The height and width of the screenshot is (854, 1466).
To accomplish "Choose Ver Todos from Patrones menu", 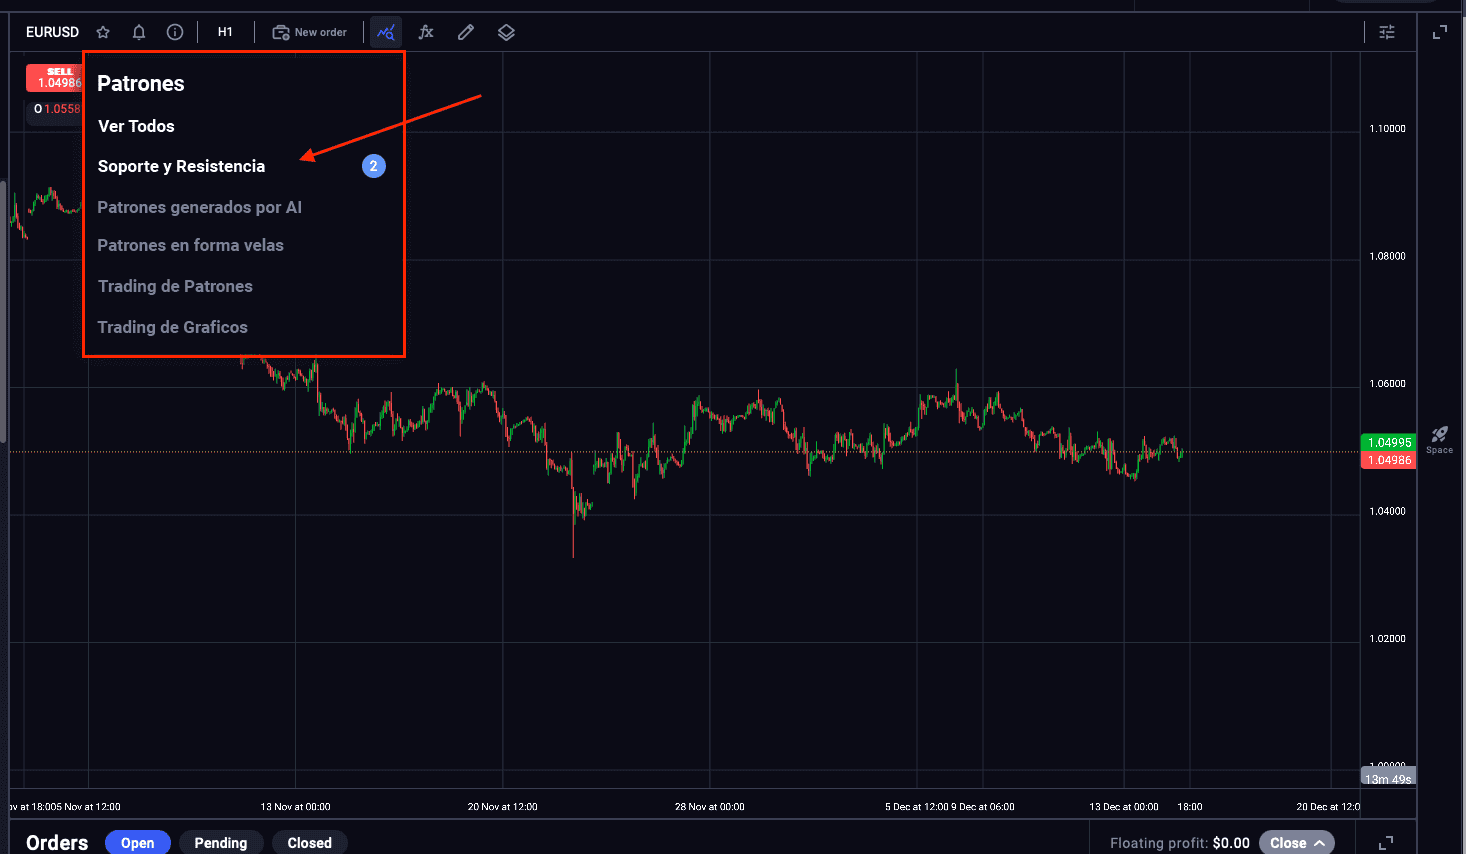I will pos(136,126).
